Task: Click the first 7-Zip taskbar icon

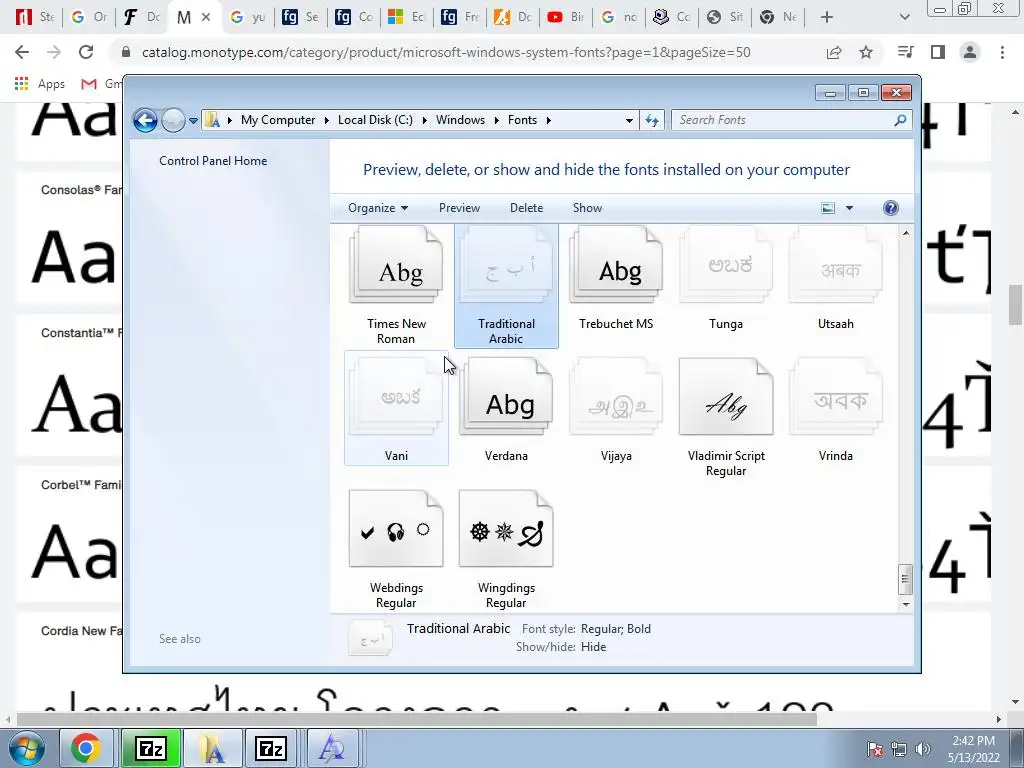Action: pyautogui.click(x=150, y=748)
